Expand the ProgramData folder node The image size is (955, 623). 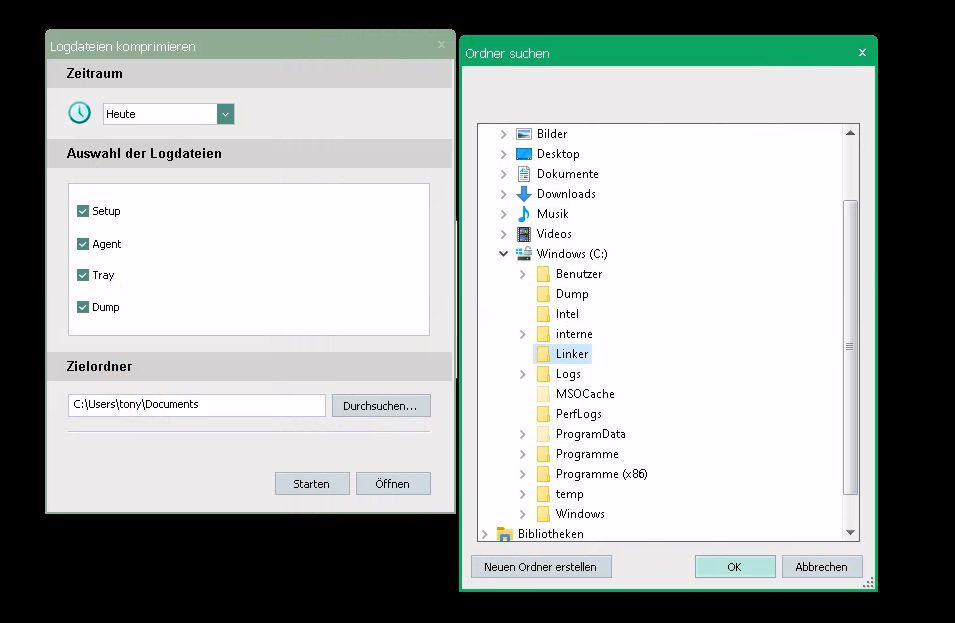point(523,434)
